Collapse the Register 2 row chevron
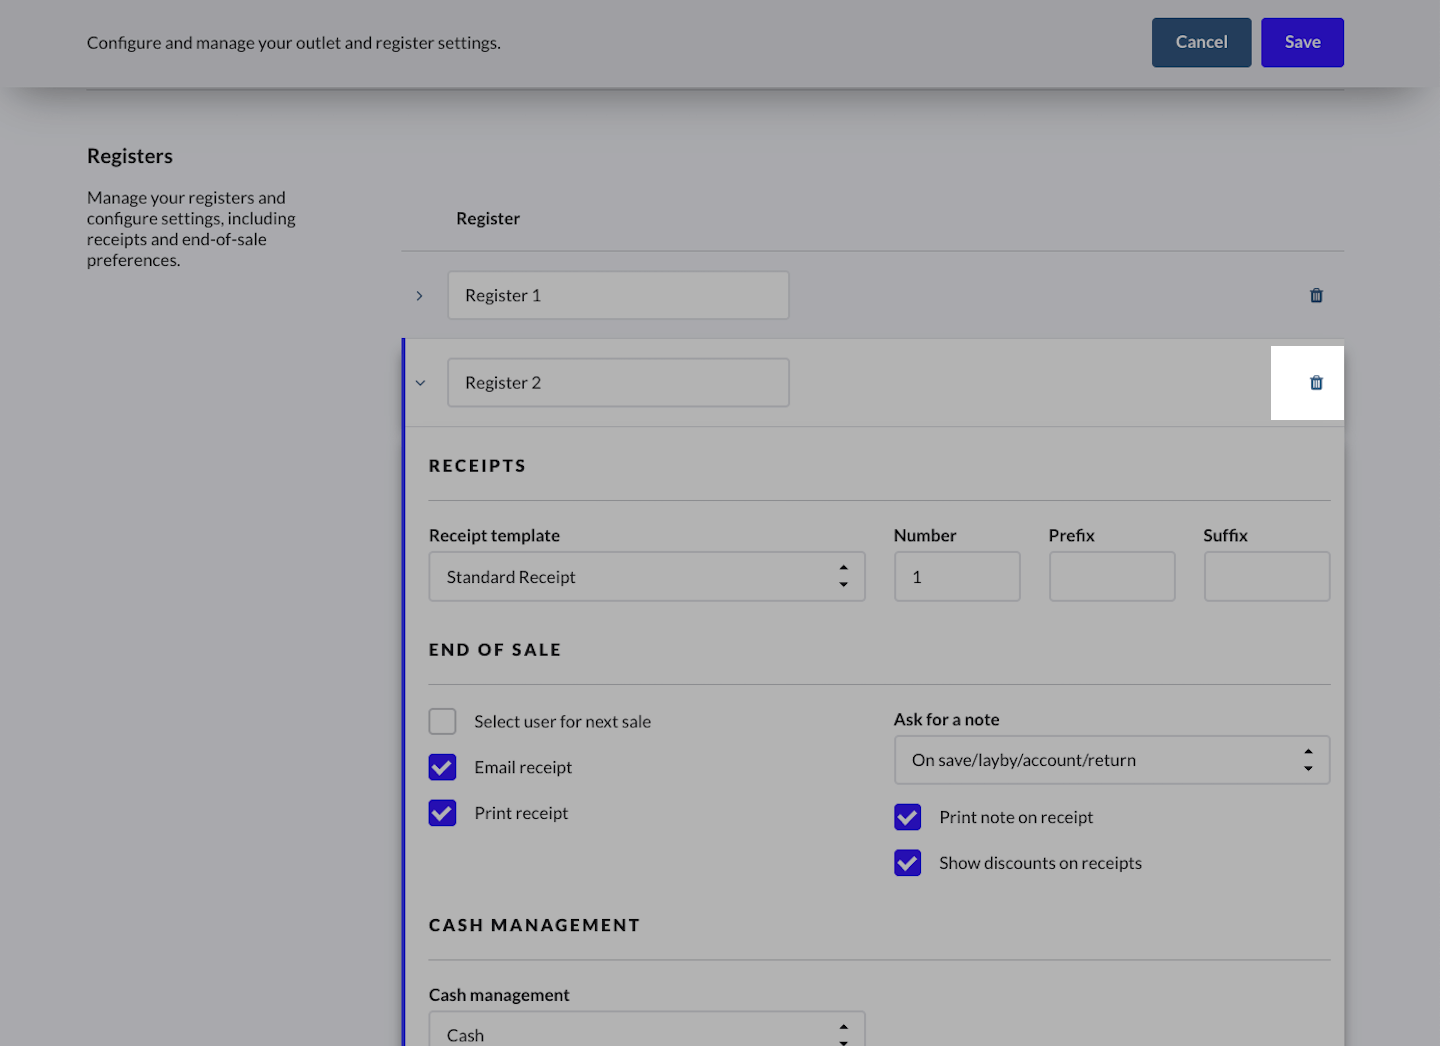 pyautogui.click(x=420, y=383)
